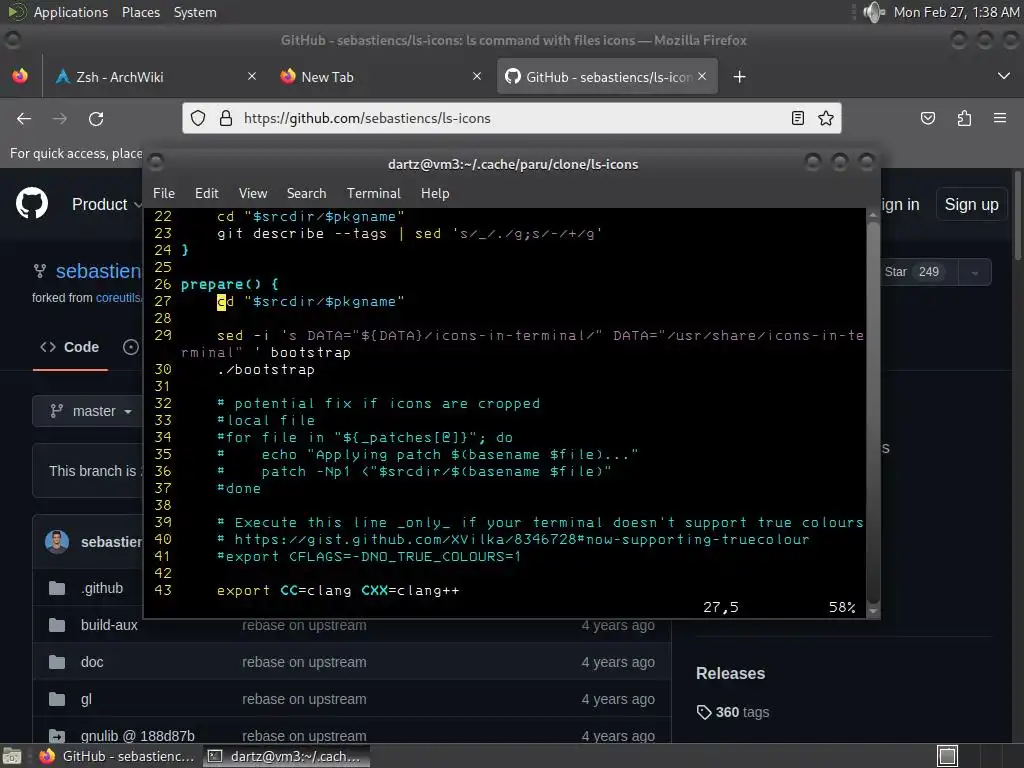Screen dimensions: 1024x768
Task: Open the System menu in top panel
Action: tap(195, 12)
